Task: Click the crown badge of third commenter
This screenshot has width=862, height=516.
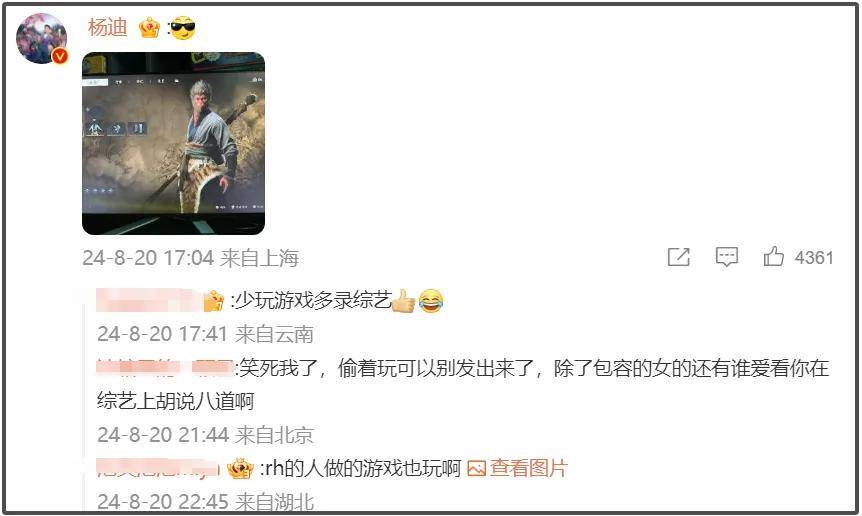Action: 240,469
